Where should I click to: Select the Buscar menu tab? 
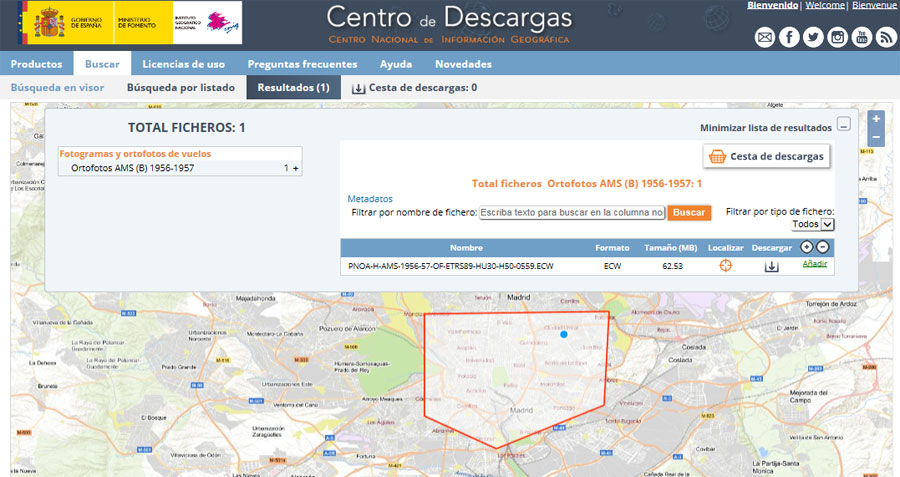point(102,64)
